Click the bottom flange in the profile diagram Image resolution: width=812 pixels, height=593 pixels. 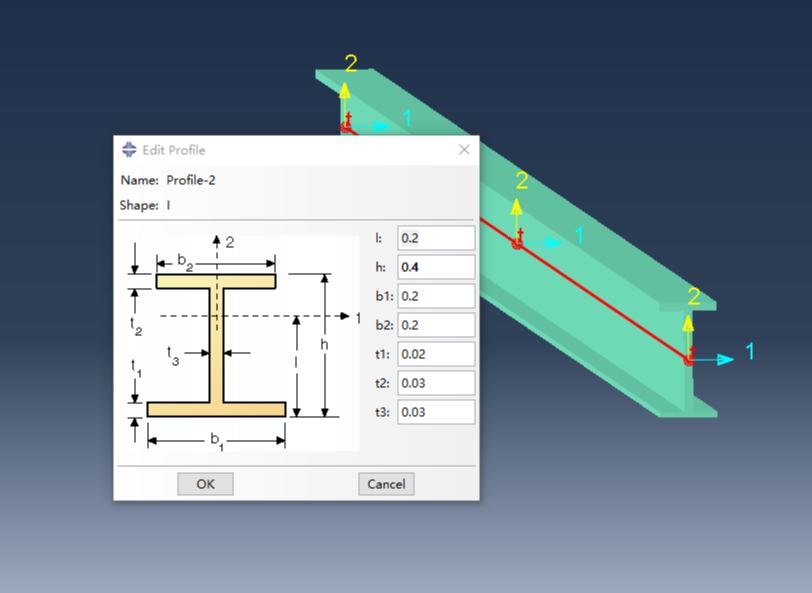click(x=216, y=409)
